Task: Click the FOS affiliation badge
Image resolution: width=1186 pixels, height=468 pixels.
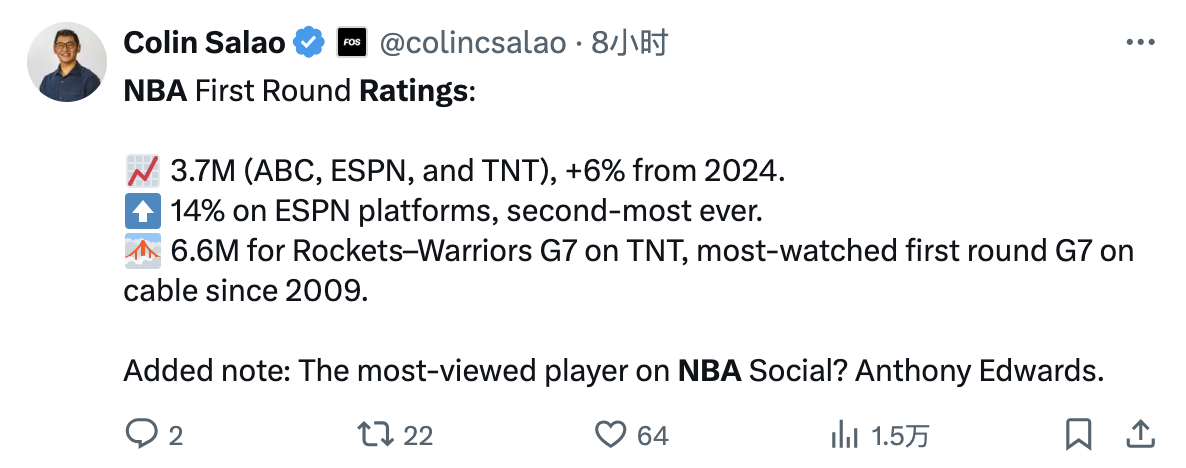Action: pyautogui.click(x=351, y=43)
